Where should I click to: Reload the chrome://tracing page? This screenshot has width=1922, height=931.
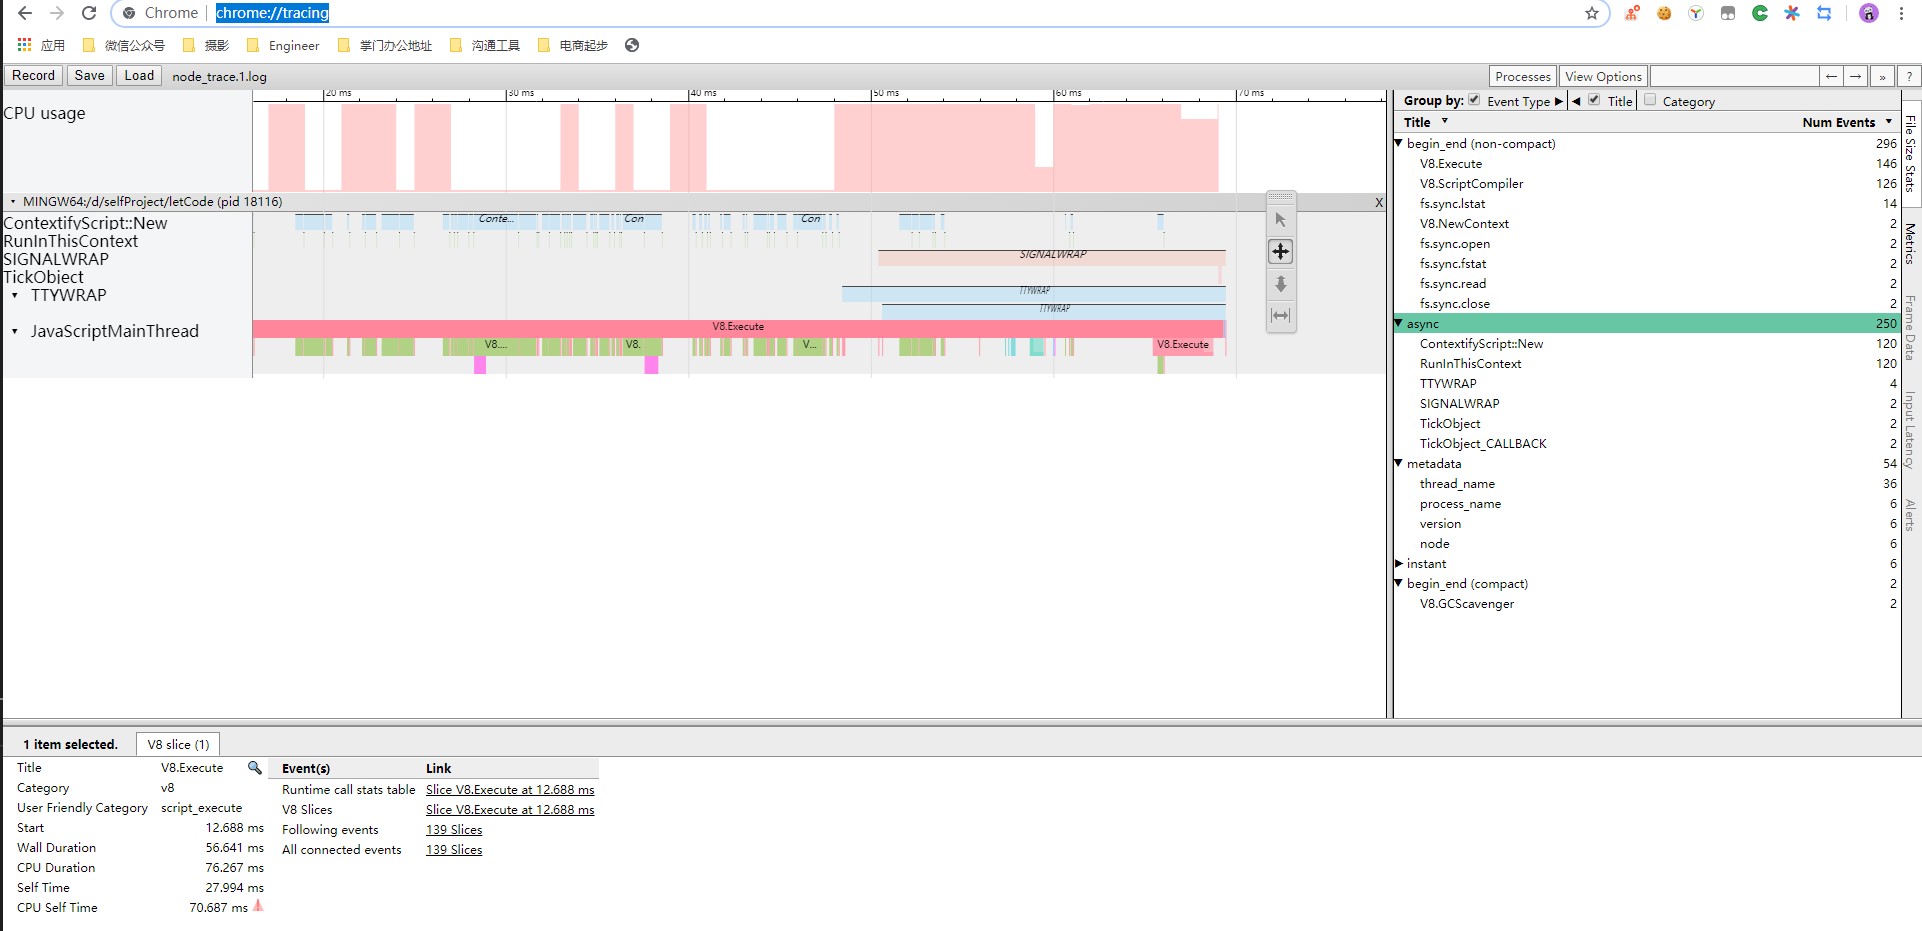pos(89,13)
